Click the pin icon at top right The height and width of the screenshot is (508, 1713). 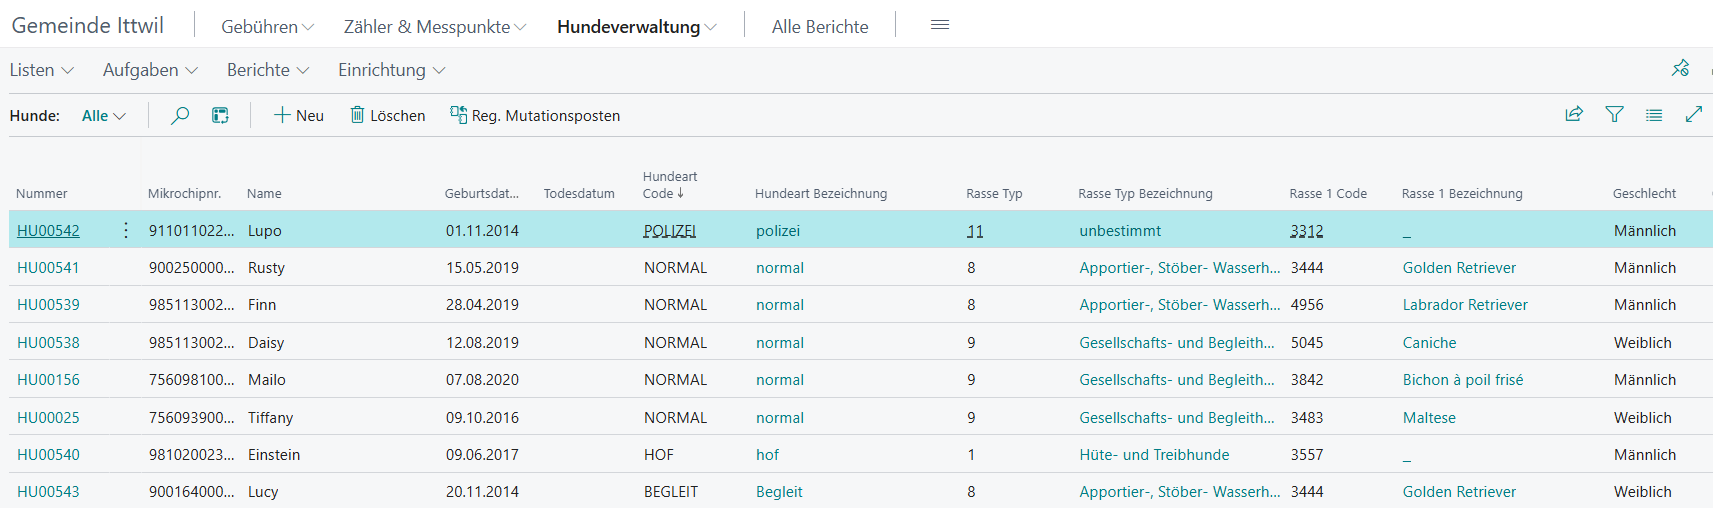(x=1681, y=68)
